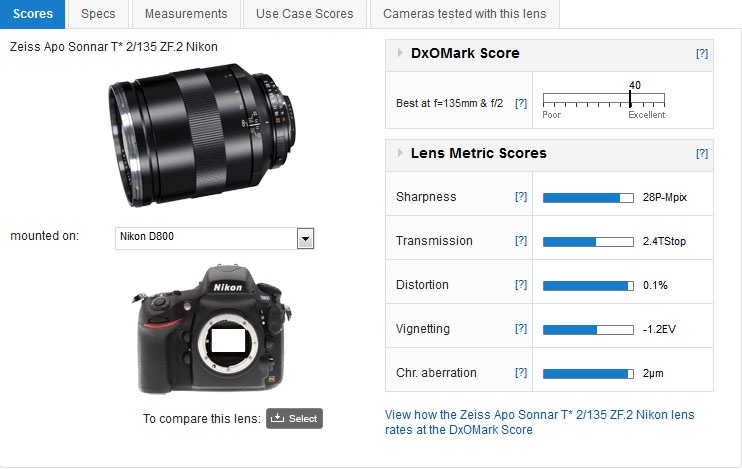Click the Sharpness label
Image resolution: width=742 pixels, height=469 pixels.
pos(426,197)
